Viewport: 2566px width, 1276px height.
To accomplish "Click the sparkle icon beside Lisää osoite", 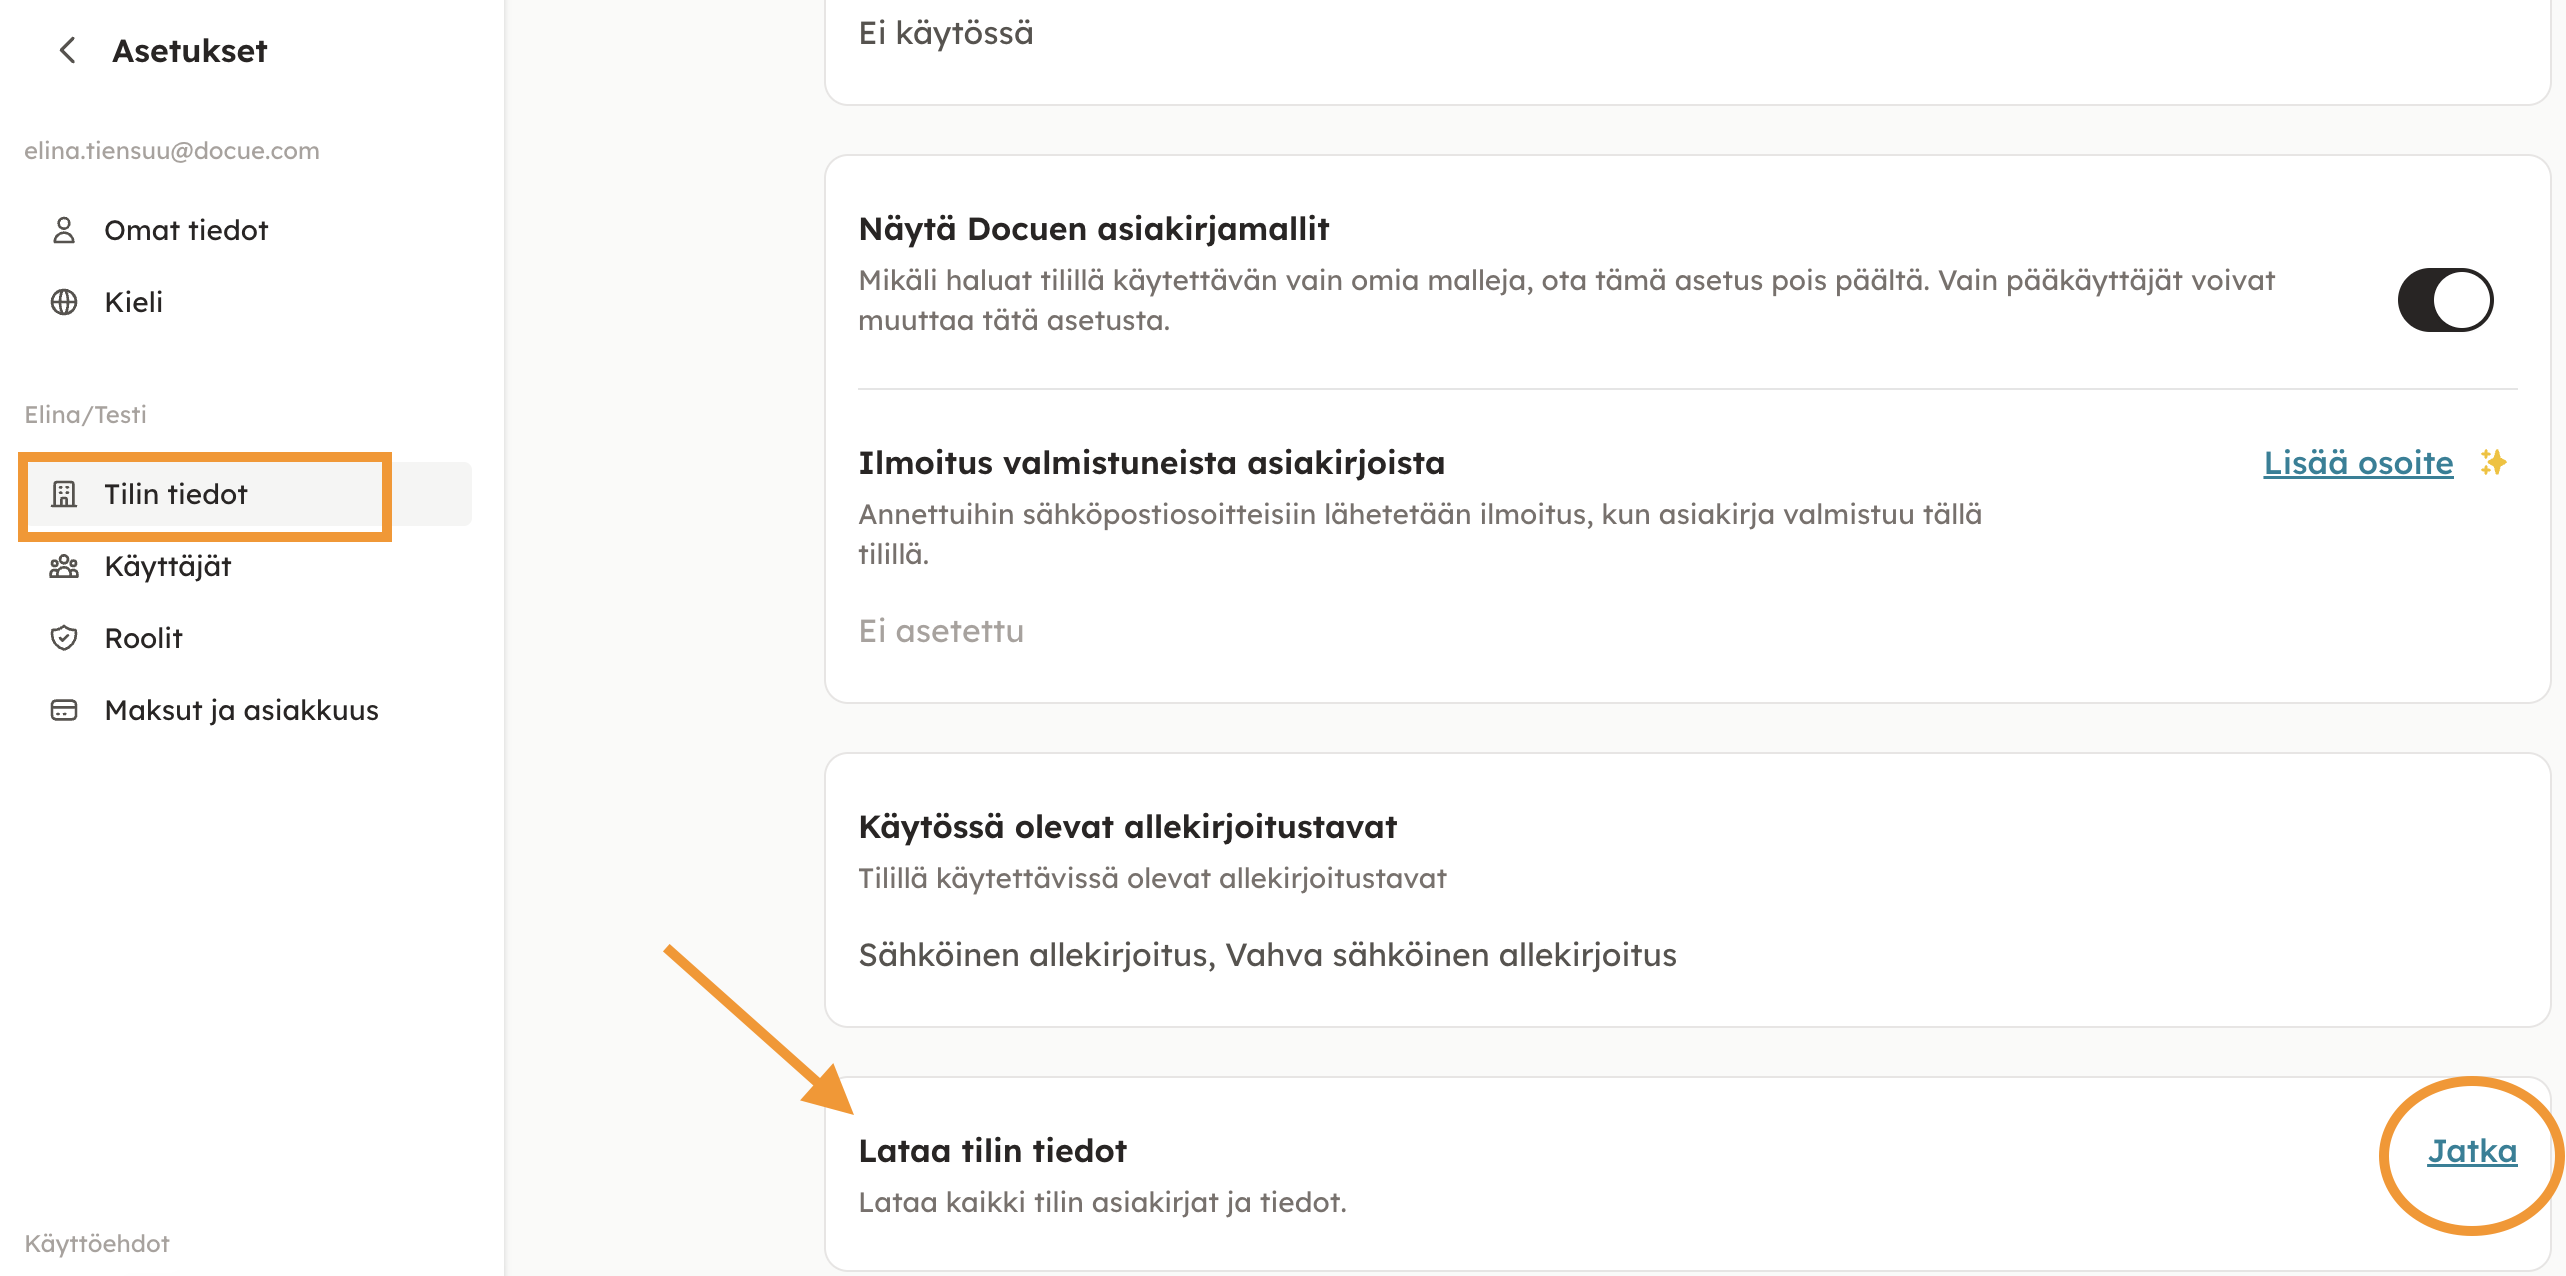I will tap(2493, 463).
